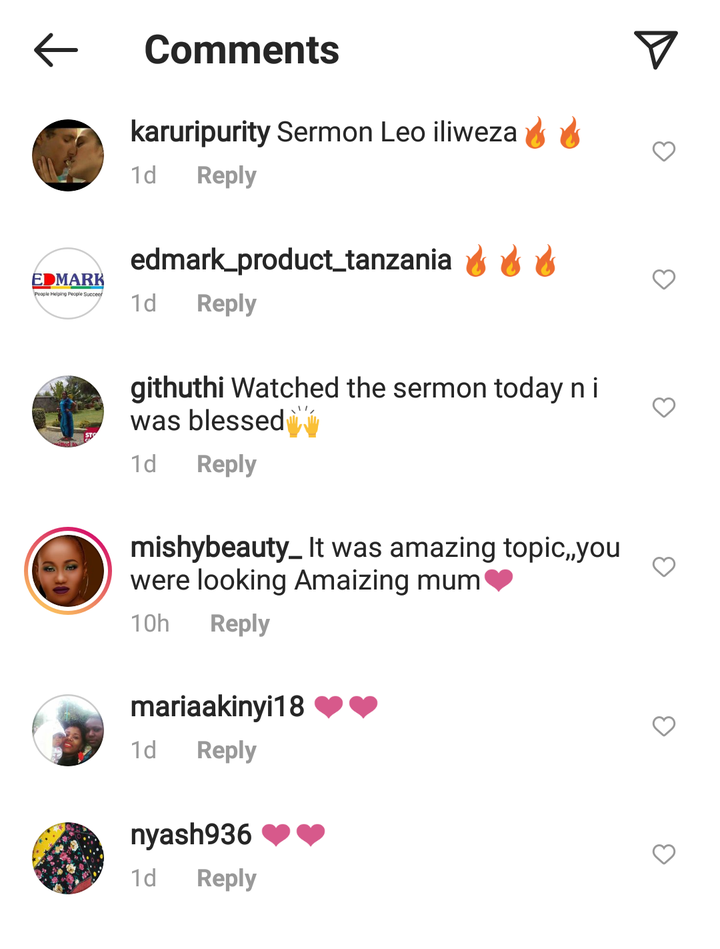Image resolution: width=720 pixels, height=949 pixels.
Task: Like githuthi's comment heart
Action: [x=664, y=407]
